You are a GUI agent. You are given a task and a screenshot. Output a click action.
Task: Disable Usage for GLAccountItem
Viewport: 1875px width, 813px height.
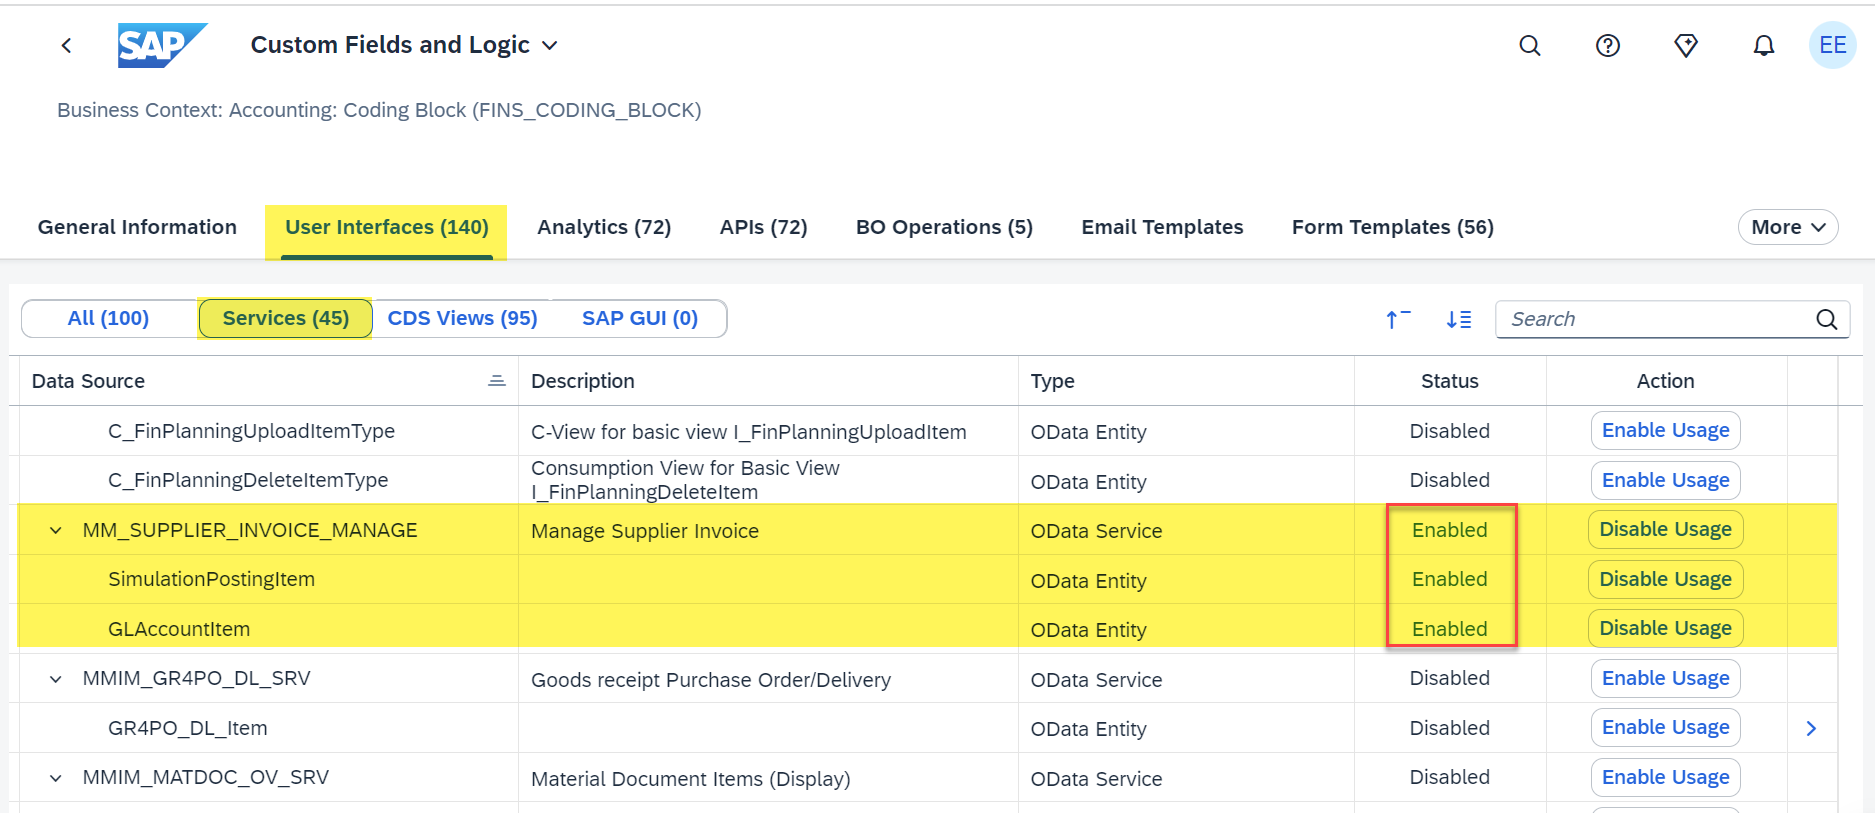[x=1666, y=628]
